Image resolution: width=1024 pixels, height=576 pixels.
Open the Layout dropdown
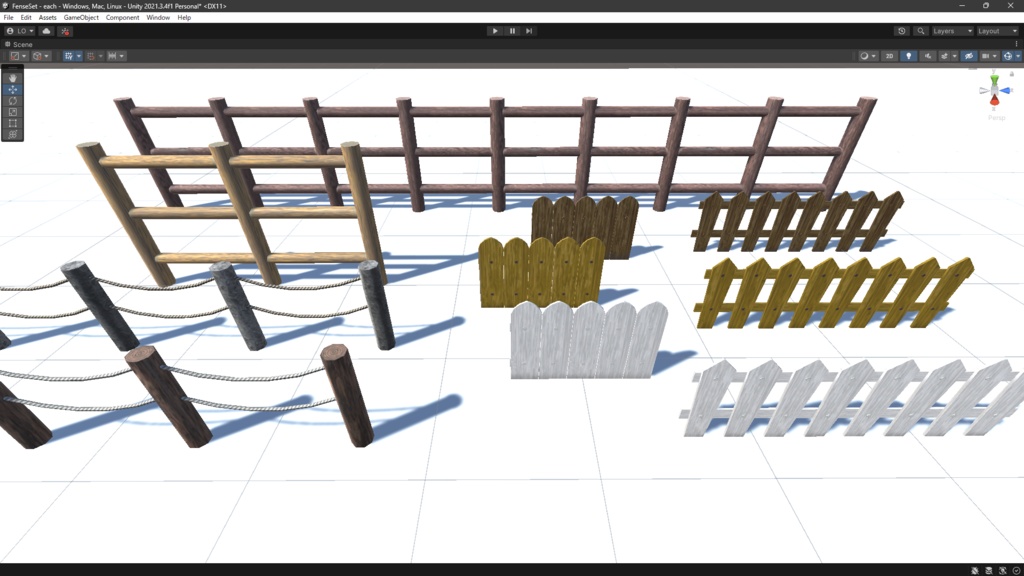997,31
